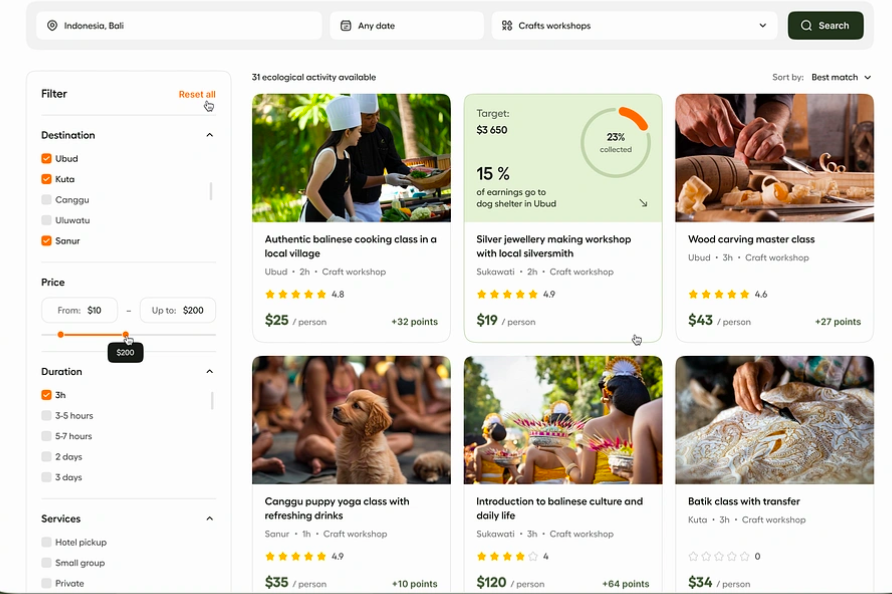The image size is (892, 594).
Task: Check the Hotel pickup service option
Action: [x=46, y=542]
